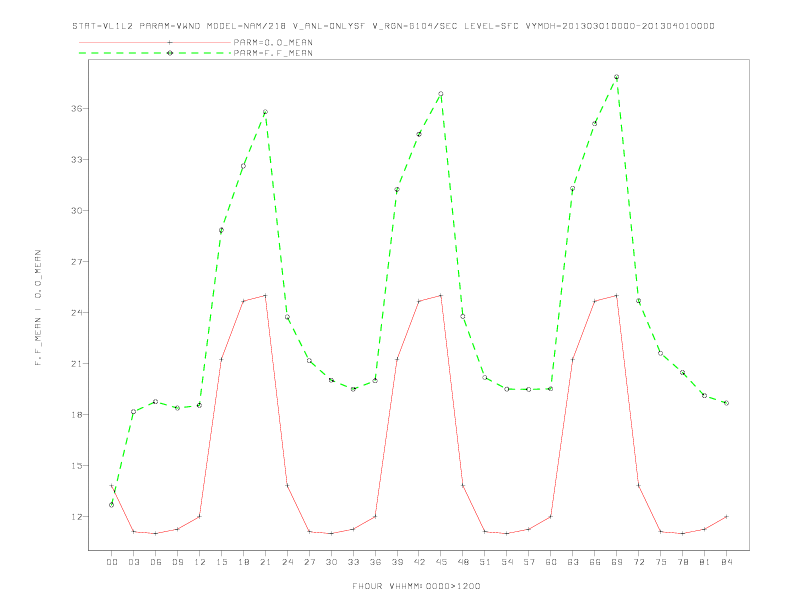Click the y-axis tick label 33

pos(77,160)
